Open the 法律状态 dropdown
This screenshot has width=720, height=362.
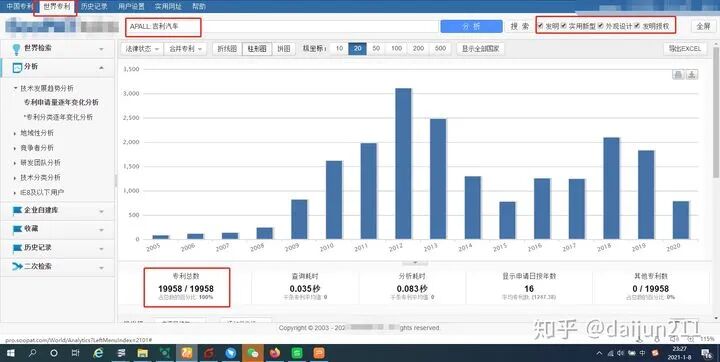(x=142, y=49)
